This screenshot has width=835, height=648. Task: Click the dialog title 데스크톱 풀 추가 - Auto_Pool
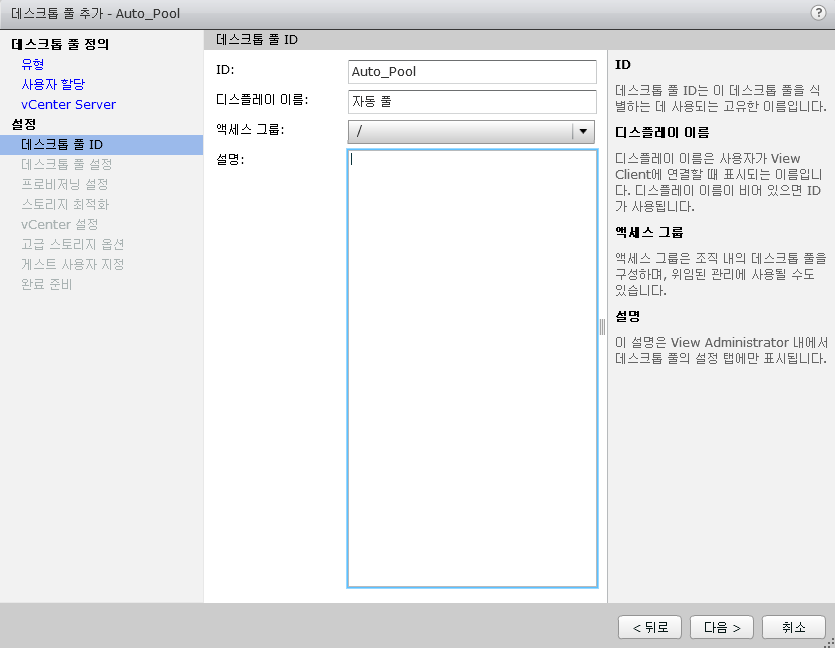click(x=95, y=14)
